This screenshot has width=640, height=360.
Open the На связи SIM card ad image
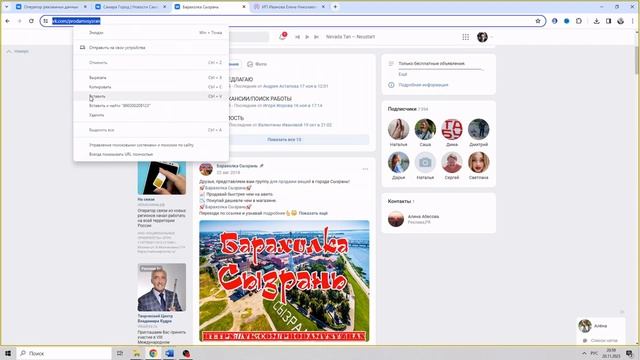click(x=162, y=178)
